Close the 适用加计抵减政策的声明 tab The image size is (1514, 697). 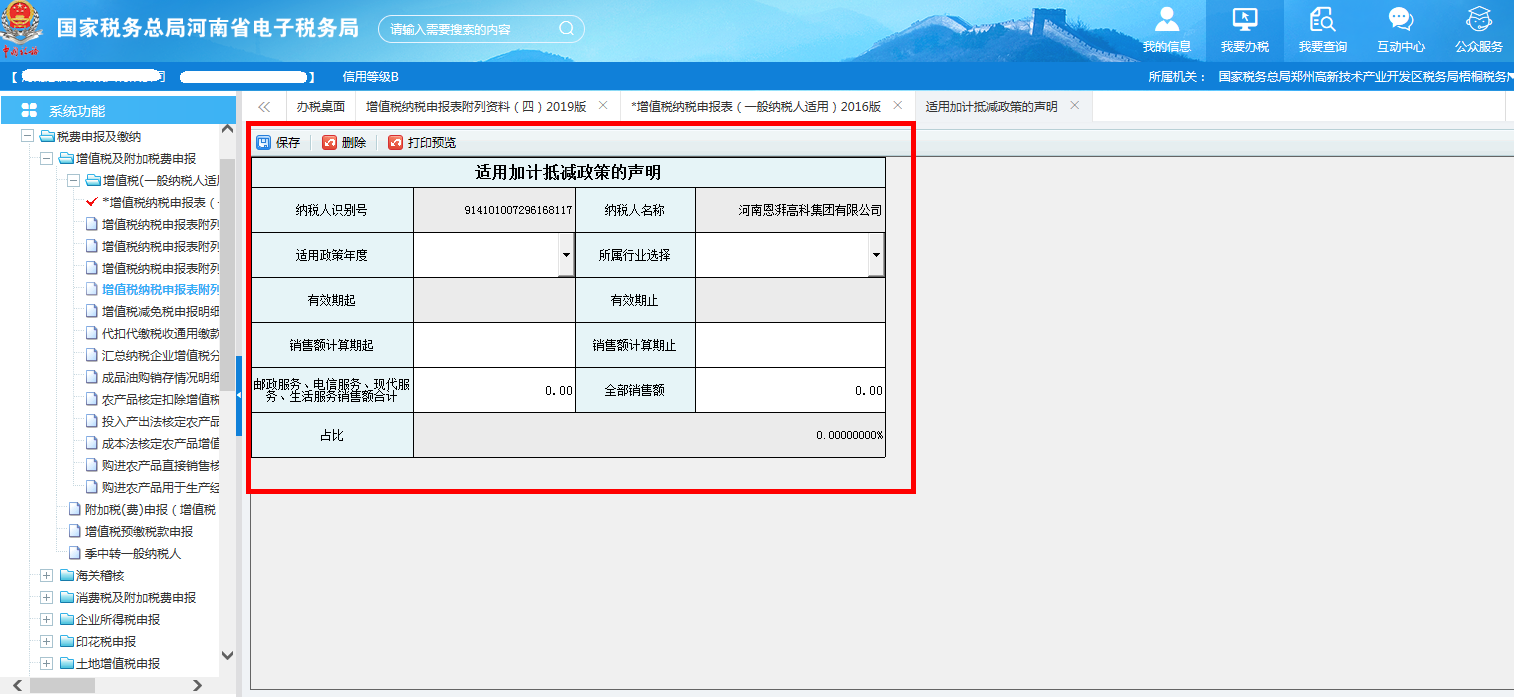1075,104
